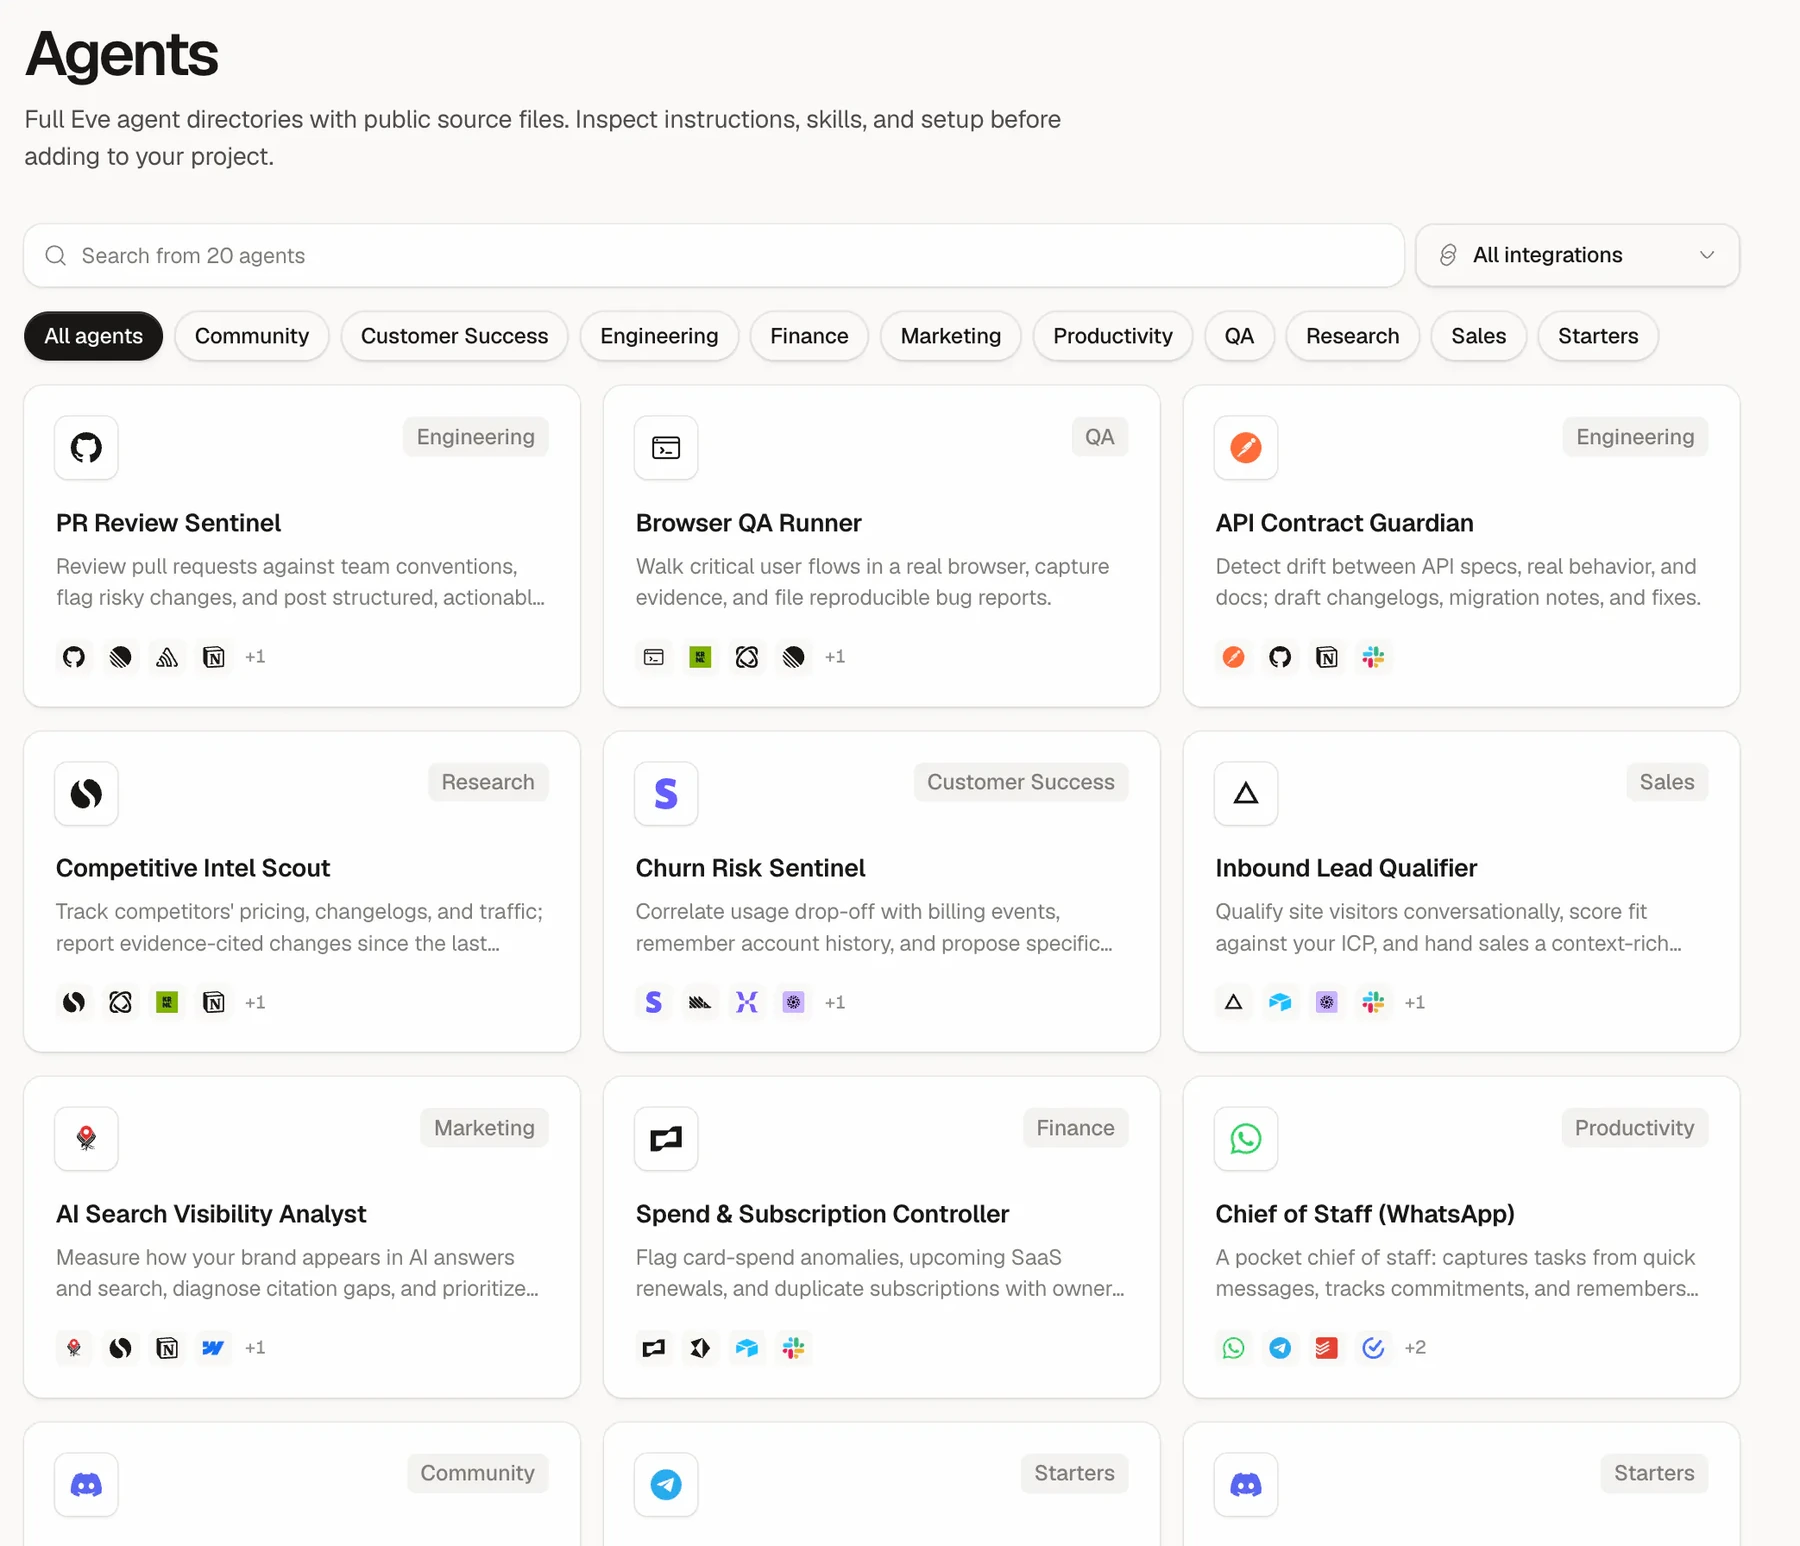This screenshot has height=1546, width=1800.
Task: Click Notion integration icon on PR Review Sentinel
Action: click(x=214, y=657)
